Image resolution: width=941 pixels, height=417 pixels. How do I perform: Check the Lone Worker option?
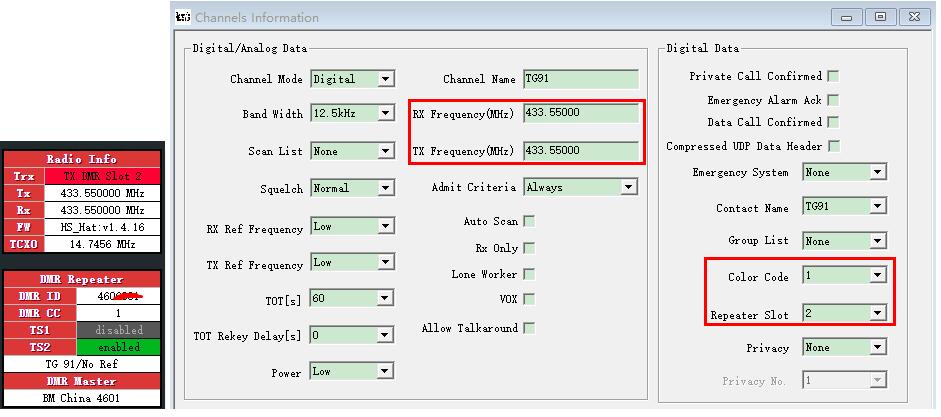click(x=529, y=274)
